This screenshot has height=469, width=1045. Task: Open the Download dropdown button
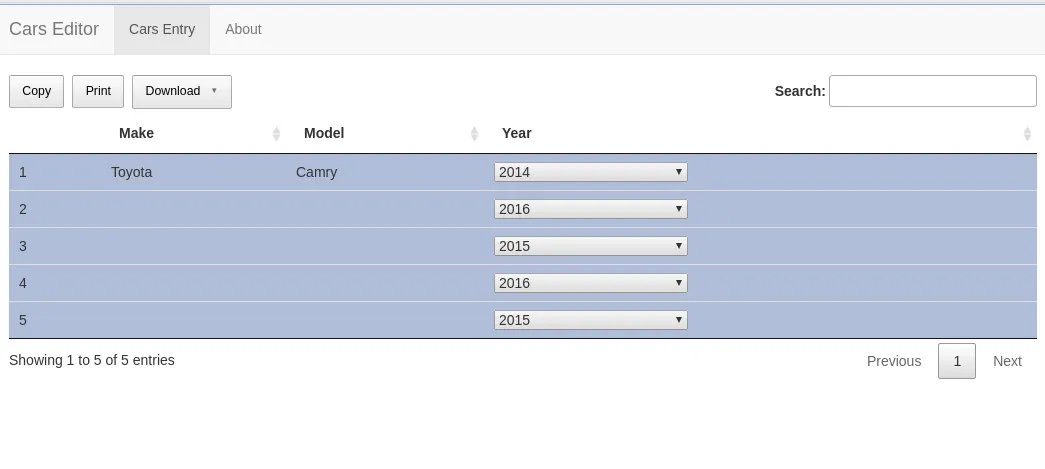[x=181, y=91]
